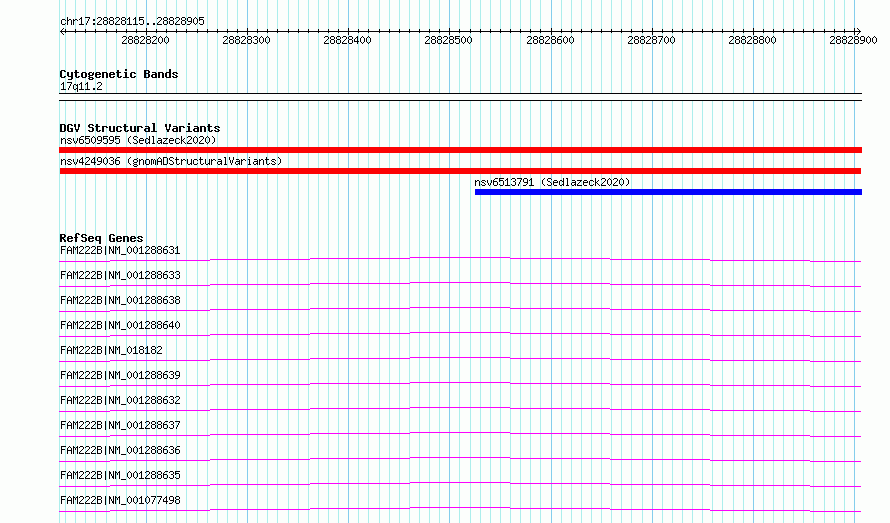Click the 17q11.2 band label
Image resolution: width=890 pixels, height=523 pixels.
tap(81, 86)
